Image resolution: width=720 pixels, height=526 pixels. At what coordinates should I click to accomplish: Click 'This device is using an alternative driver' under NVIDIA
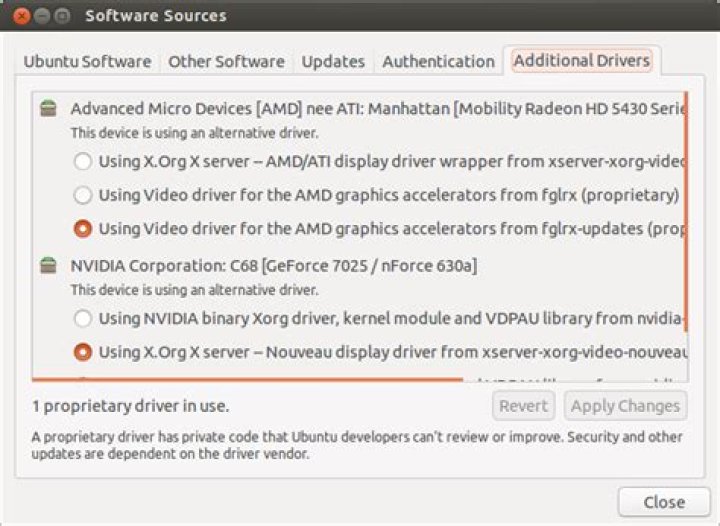pos(194,290)
